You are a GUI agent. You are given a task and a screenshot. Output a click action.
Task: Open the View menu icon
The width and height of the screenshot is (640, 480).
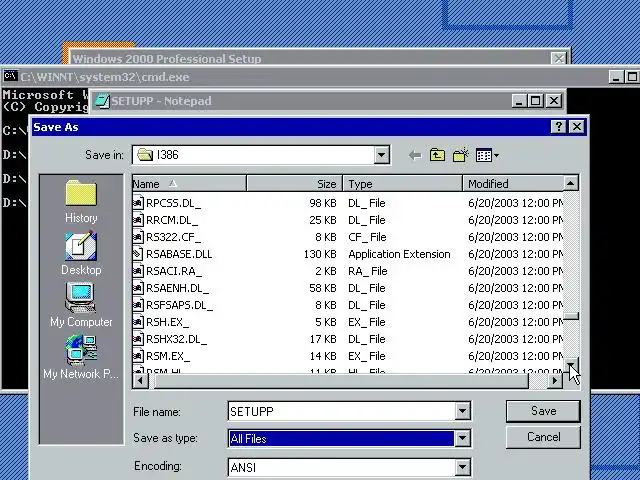point(487,155)
